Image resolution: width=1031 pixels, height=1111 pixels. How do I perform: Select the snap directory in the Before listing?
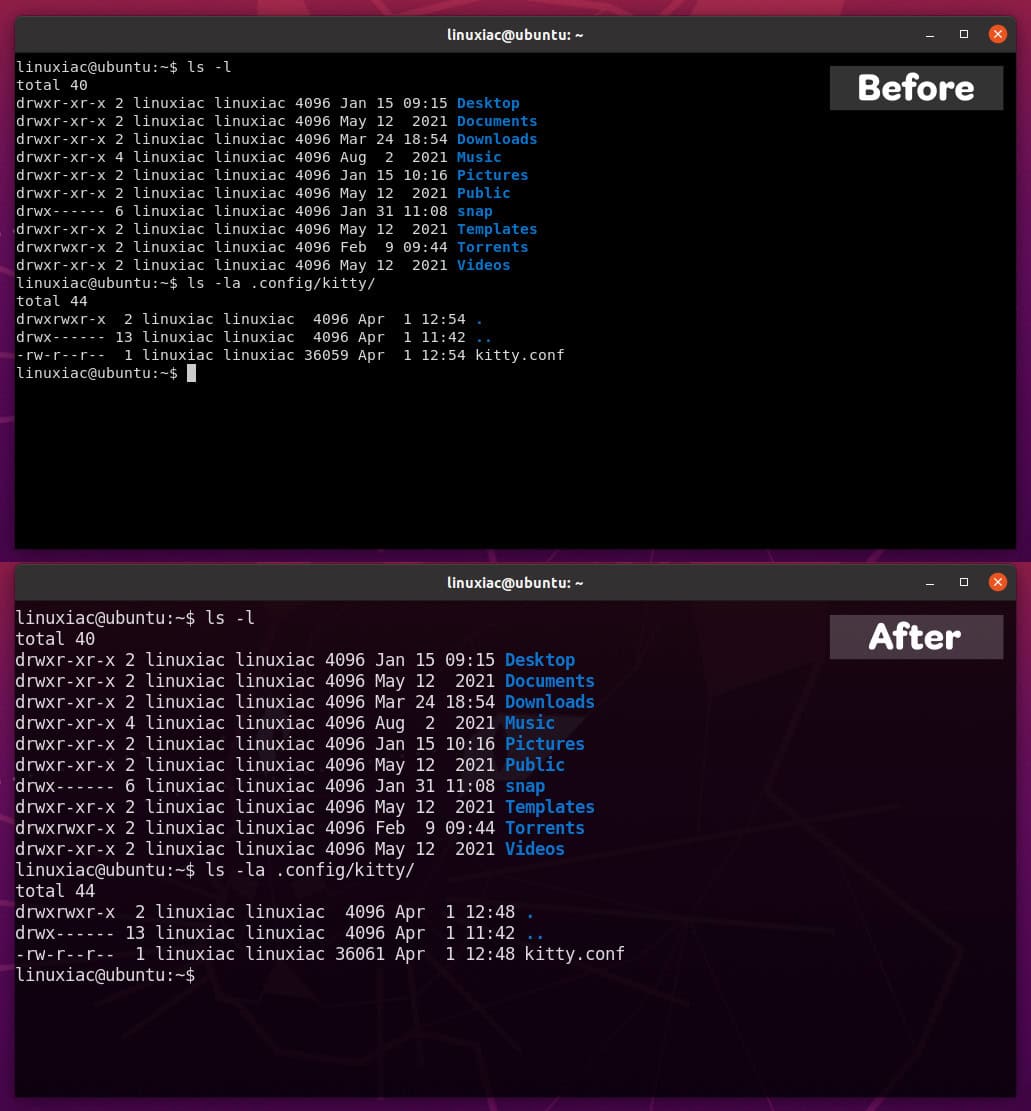[x=474, y=211]
